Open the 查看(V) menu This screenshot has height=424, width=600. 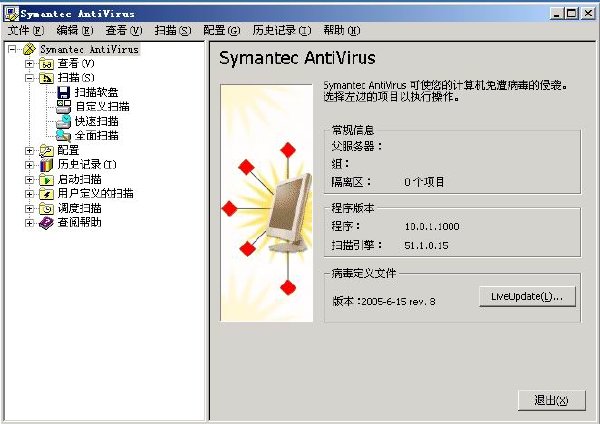click(124, 30)
